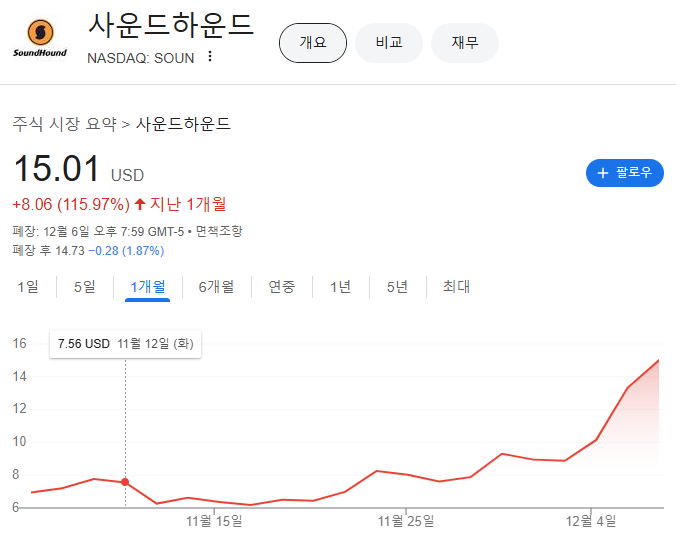Click the 11월 25일 axis label
Screen dimensions: 676x541
pos(406,522)
